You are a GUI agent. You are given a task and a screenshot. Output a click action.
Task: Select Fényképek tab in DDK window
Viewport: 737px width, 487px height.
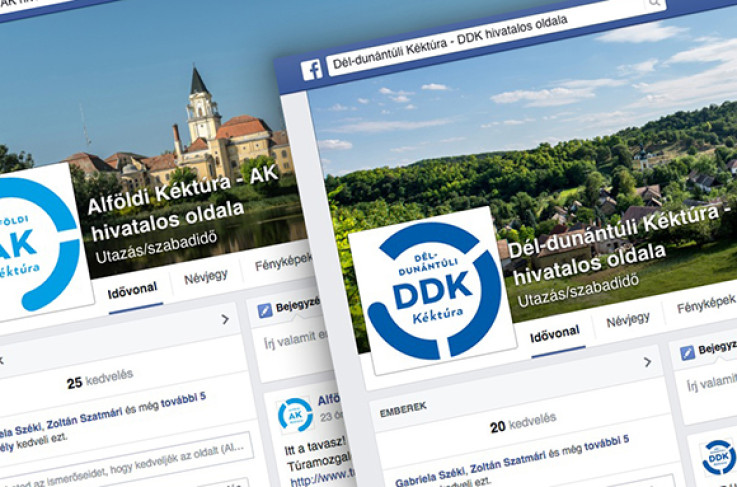tap(706, 305)
